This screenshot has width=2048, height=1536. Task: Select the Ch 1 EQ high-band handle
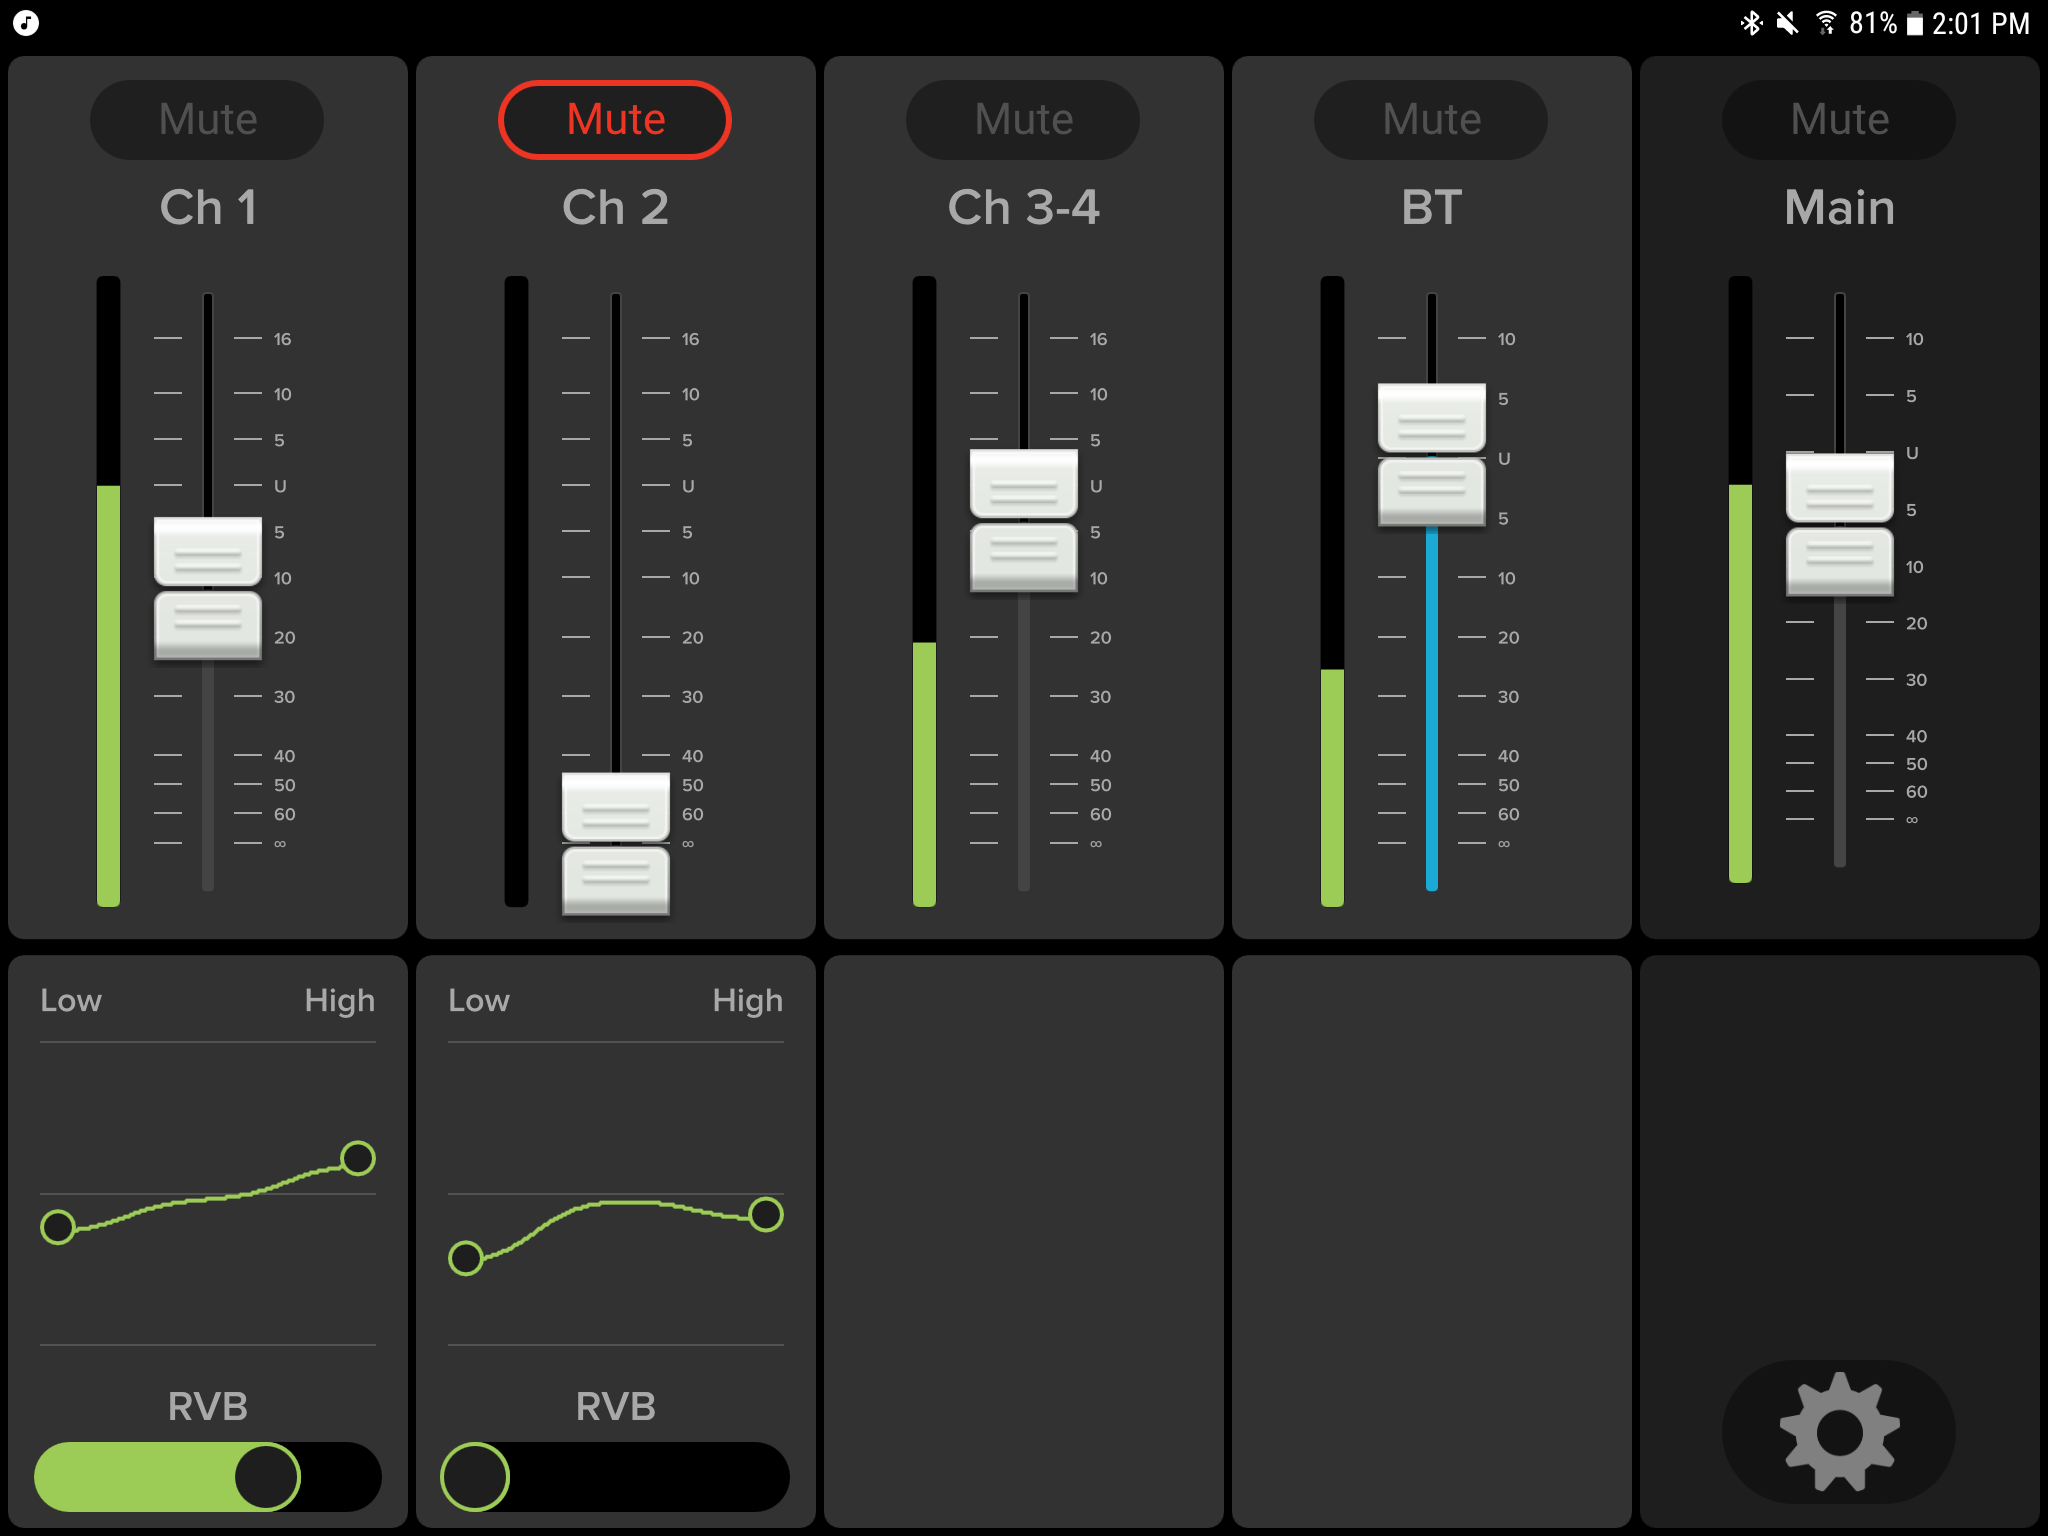358,1158
